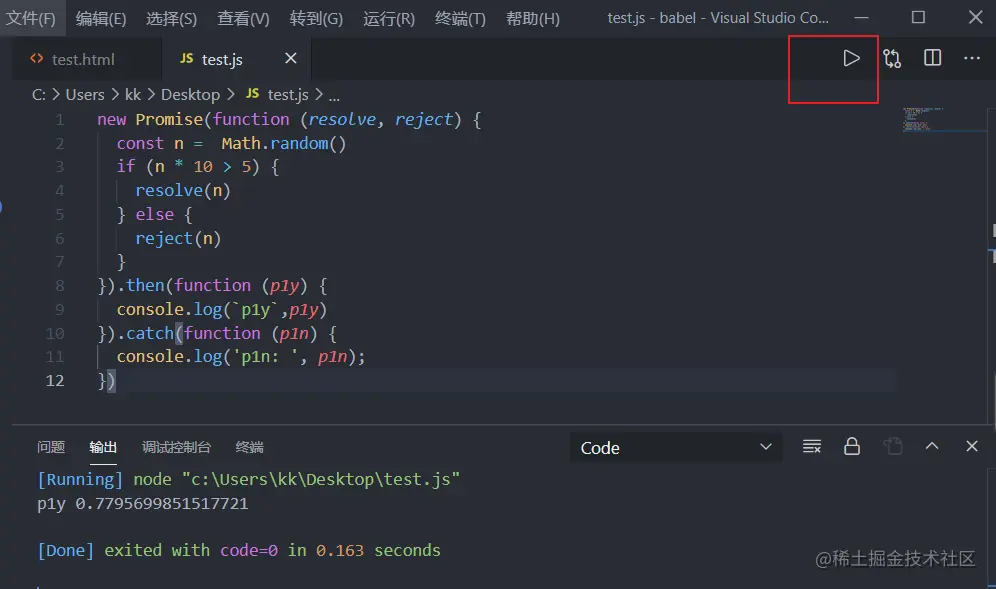The image size is (996, 589).
Task: Expand the Users breadcrumb segment
Action: pyautogui.click(x=85, y=94)
